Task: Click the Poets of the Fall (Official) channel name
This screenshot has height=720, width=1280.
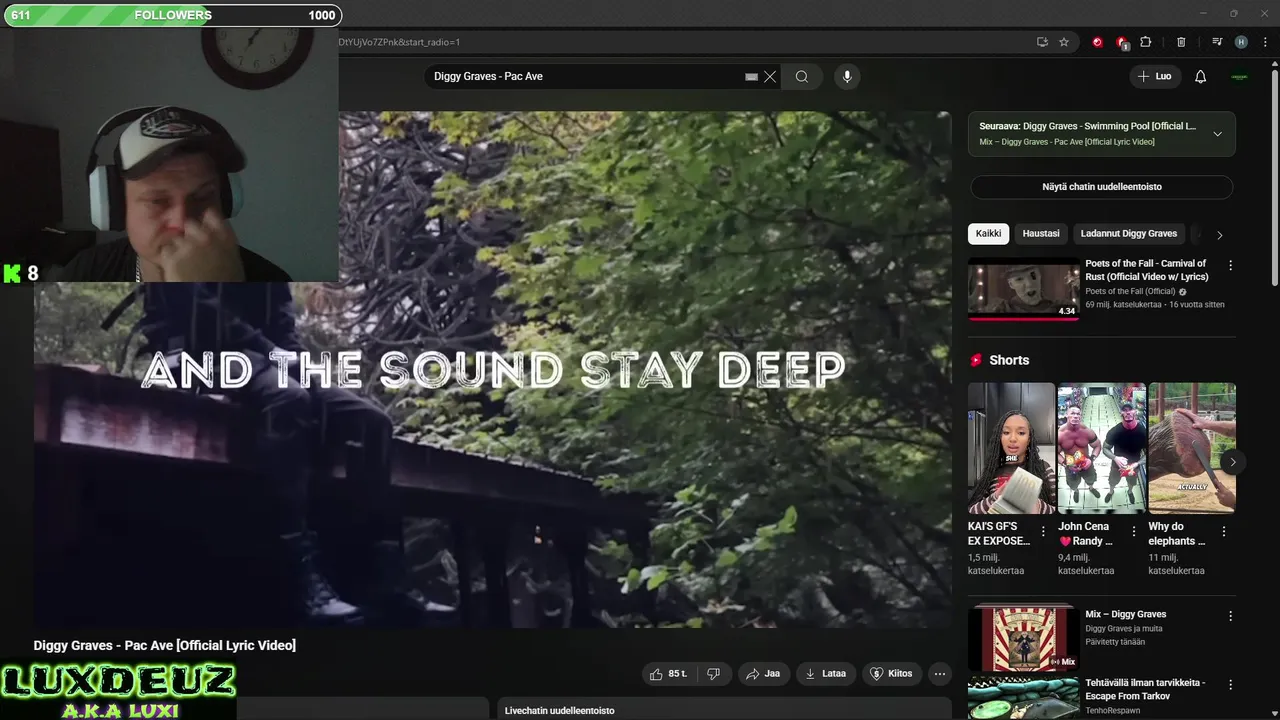Action: click(1130, 292)
